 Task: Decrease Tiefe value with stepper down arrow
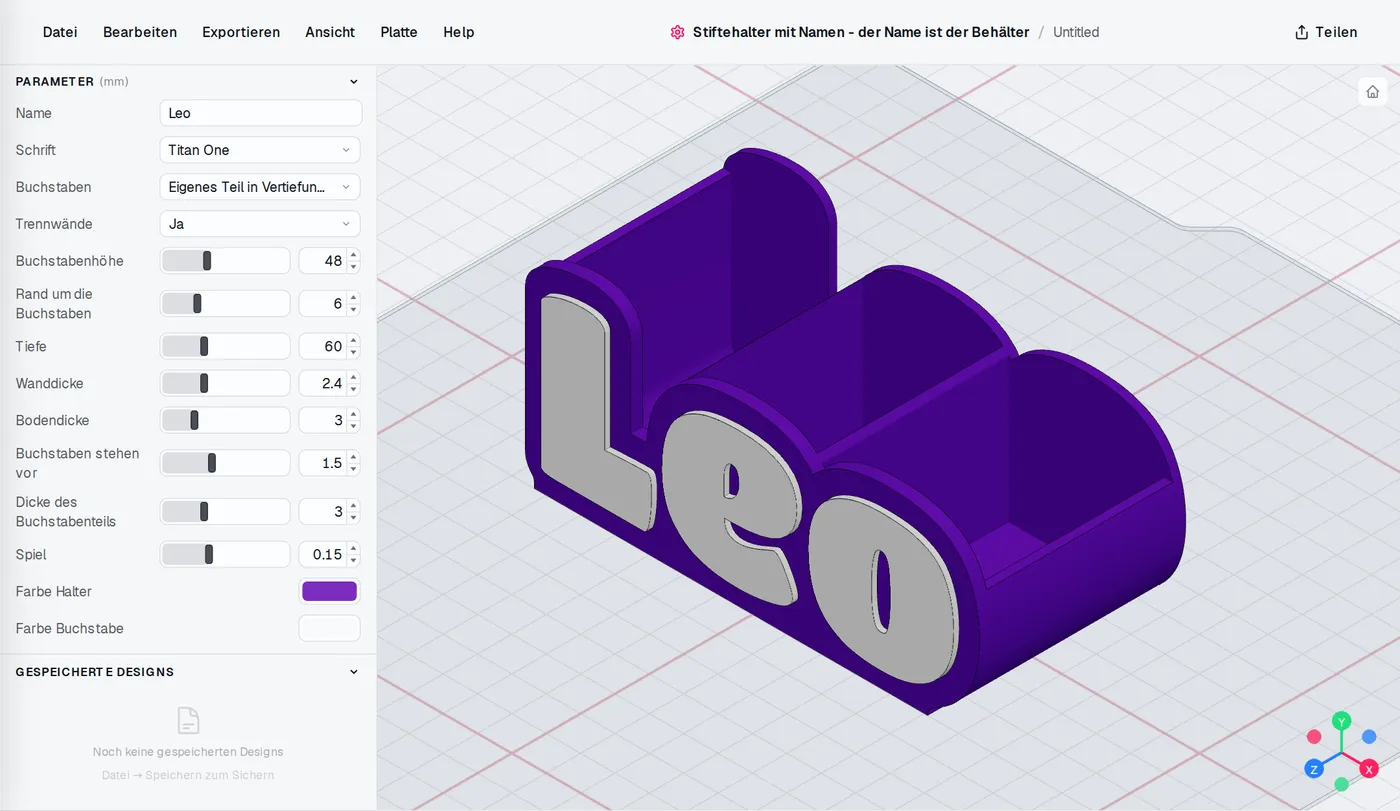[x=353, y=352]
